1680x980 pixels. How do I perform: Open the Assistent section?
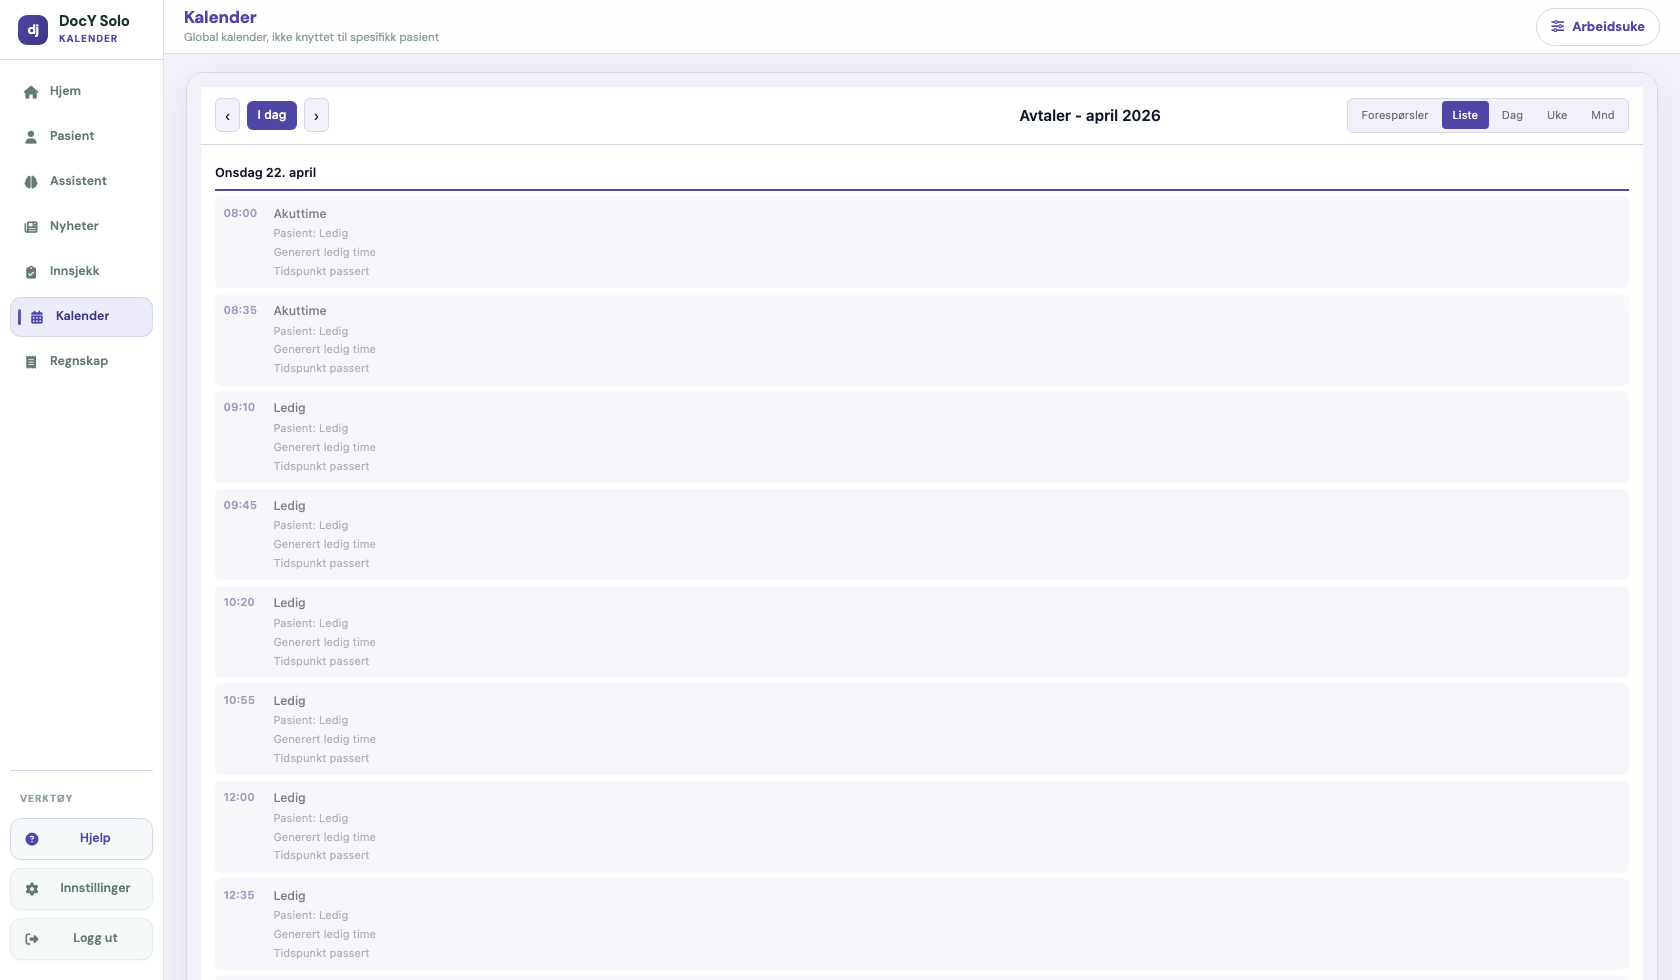[x=81, y=181]
